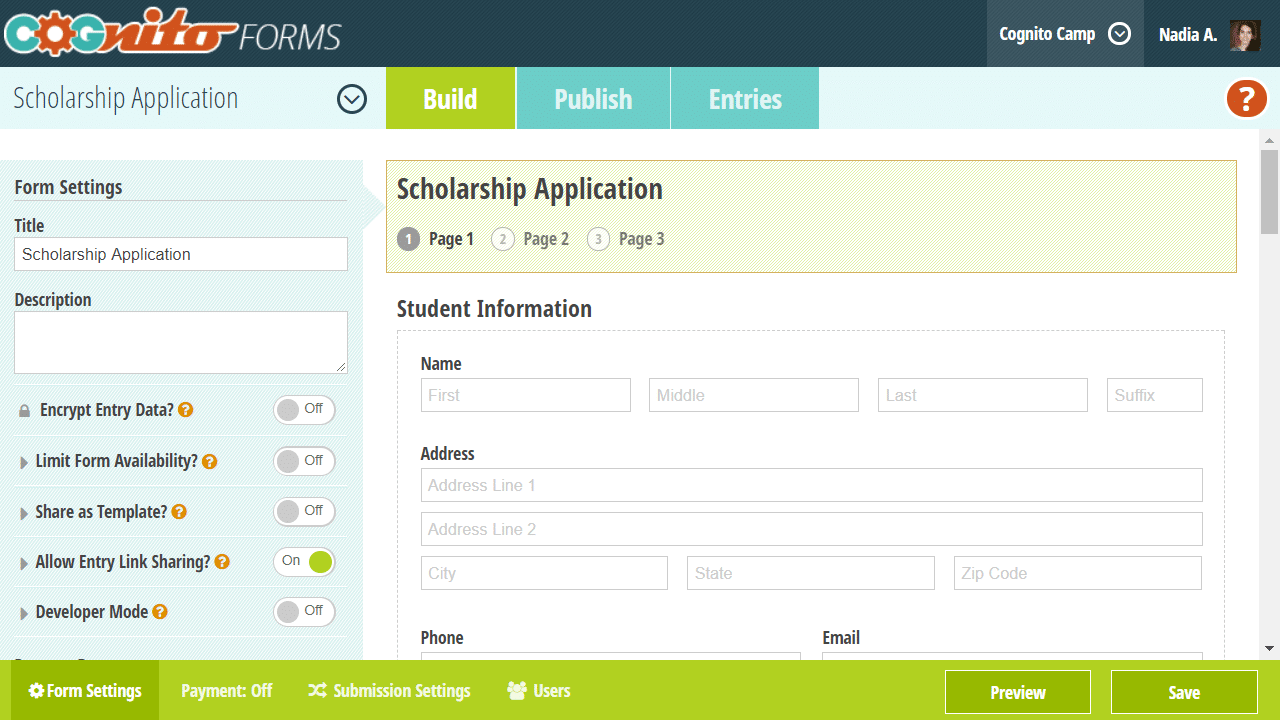Viewport: 1280px width, 720px height.
Task: Click the help icon beside Allow Entry Link Sharing
Action: tap(222, 562)
